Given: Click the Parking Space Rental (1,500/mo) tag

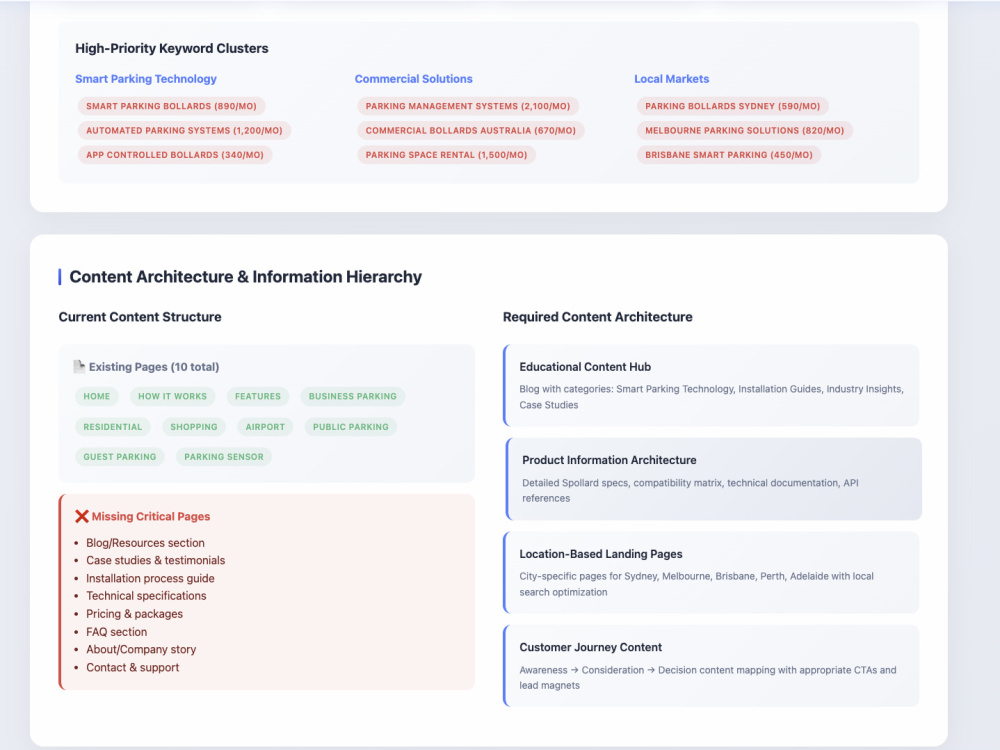Looking at the screenshot, I should click(446, 154).
